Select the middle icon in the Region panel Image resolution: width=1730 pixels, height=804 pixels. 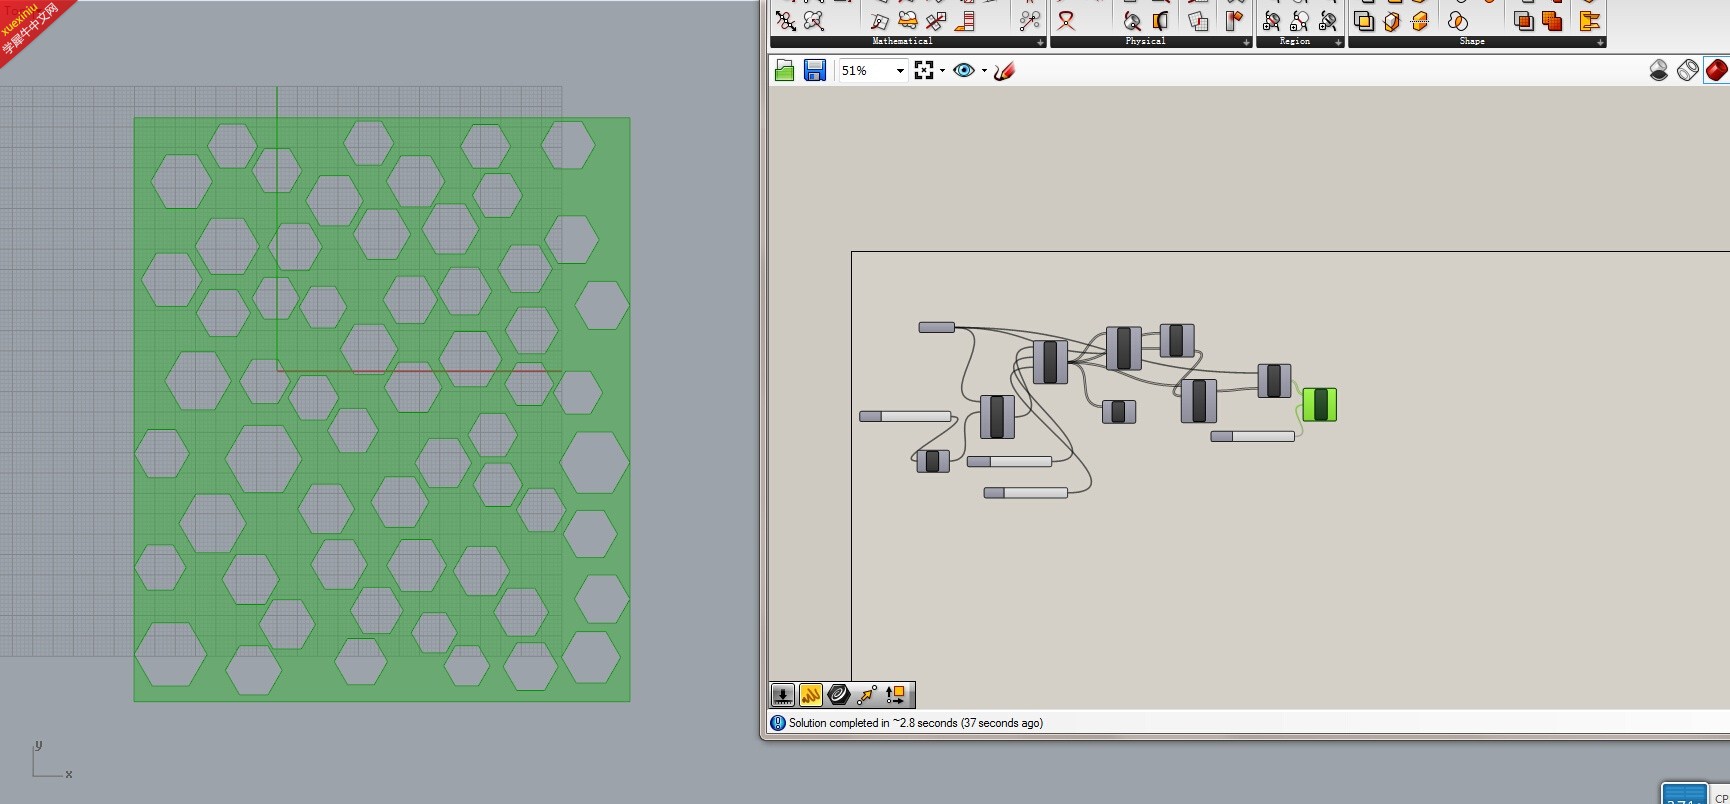pos(1300,21)
